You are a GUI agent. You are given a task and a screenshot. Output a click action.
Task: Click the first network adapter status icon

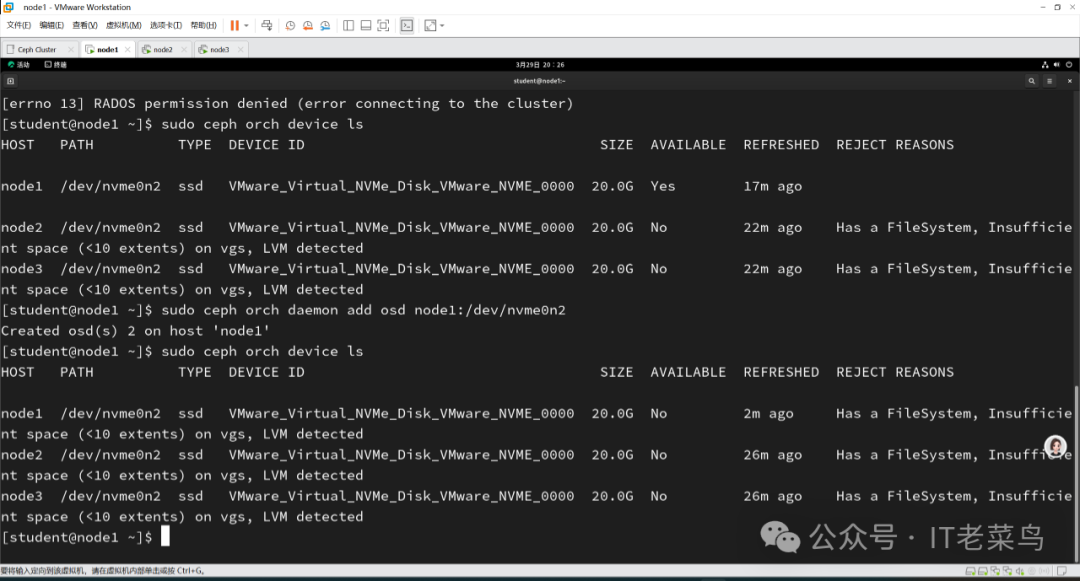point(995,571)
